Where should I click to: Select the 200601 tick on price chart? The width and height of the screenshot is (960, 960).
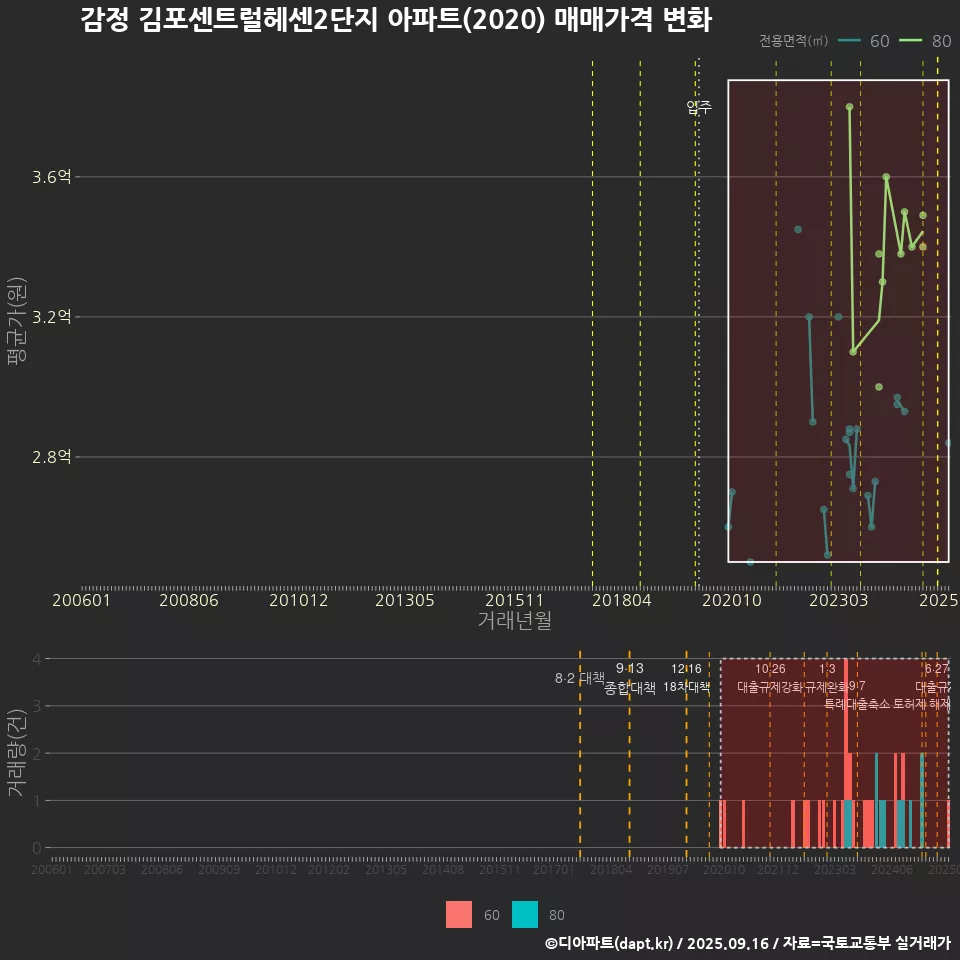[81, 601]
